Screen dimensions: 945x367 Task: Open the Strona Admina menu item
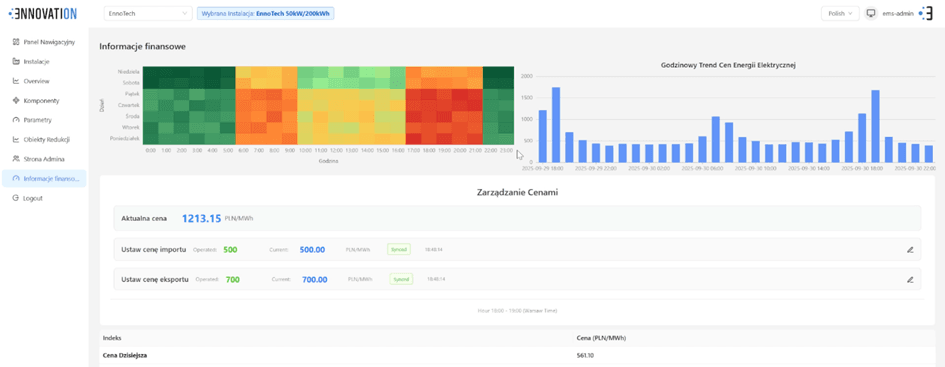[43, 159]
